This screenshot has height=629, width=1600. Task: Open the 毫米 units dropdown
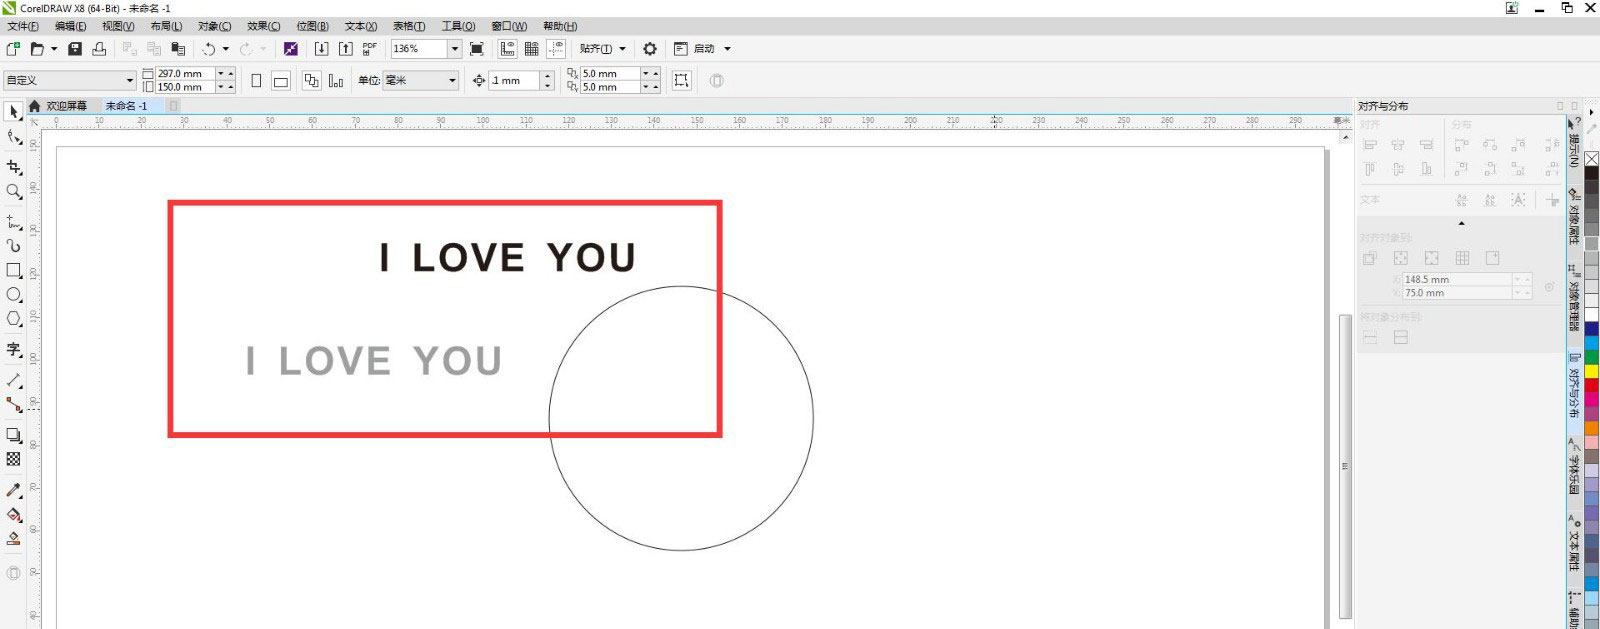click(x=452, y=81)
